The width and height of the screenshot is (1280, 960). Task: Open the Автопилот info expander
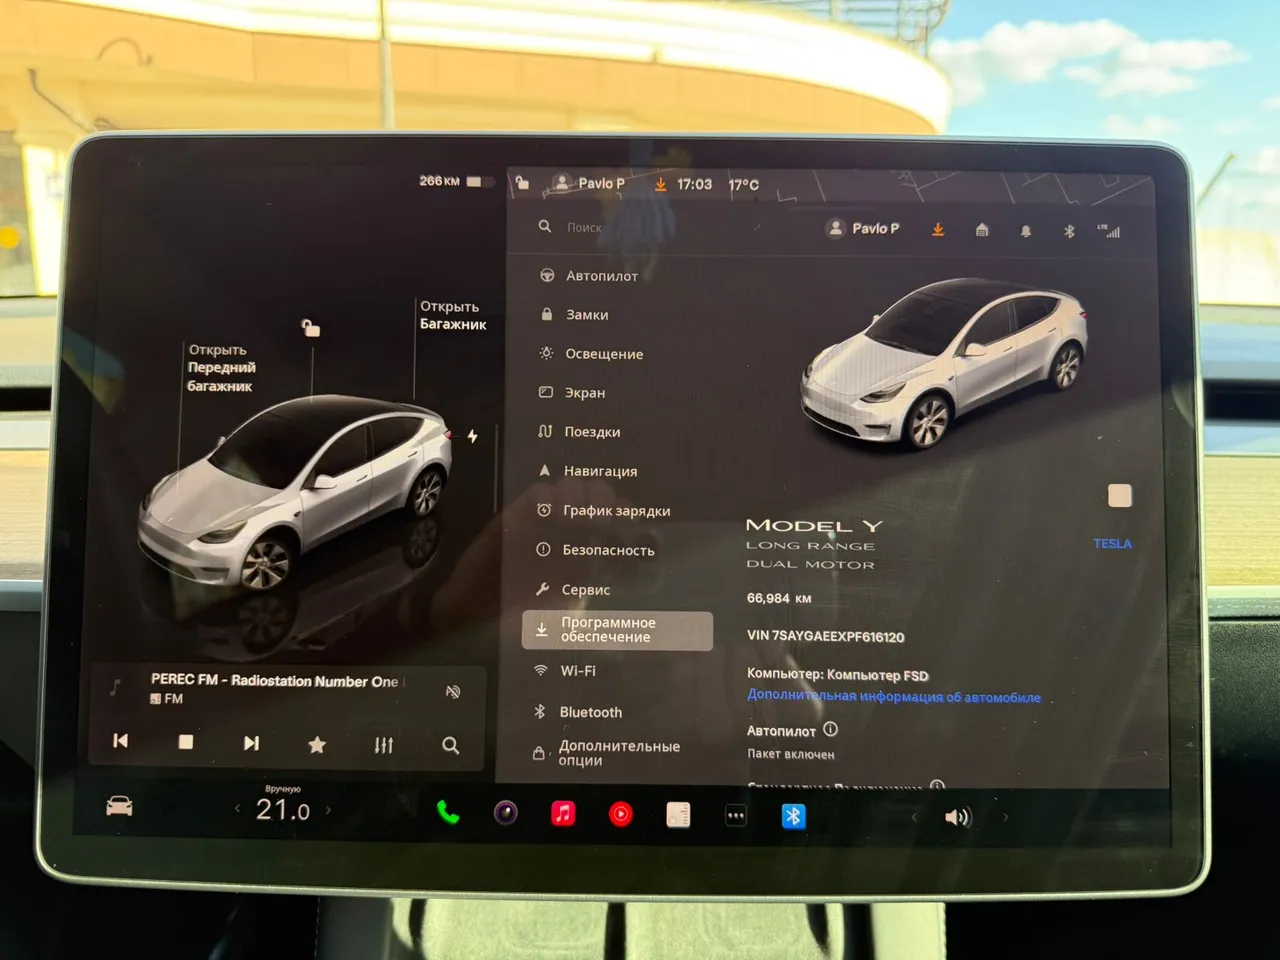click(x=830, y=730)
